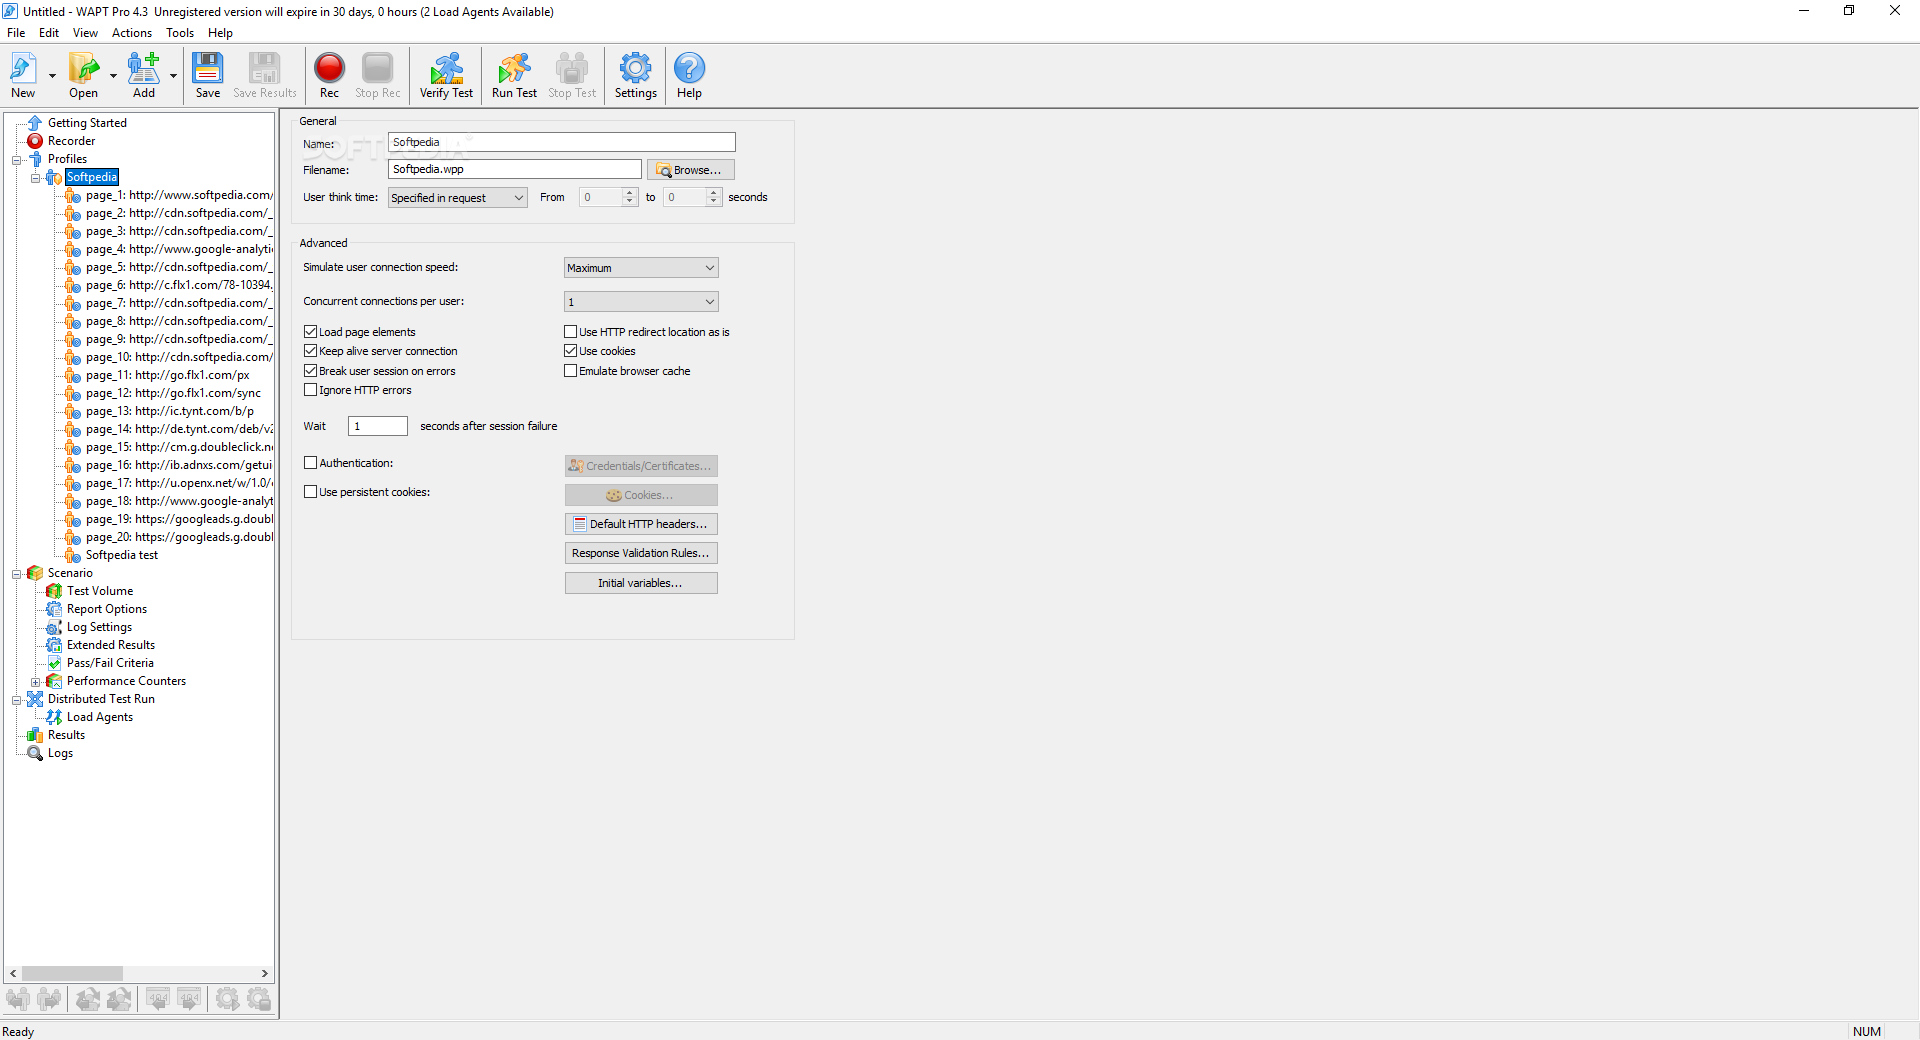Start recording with the Rec button

click(x=329, y=75)
